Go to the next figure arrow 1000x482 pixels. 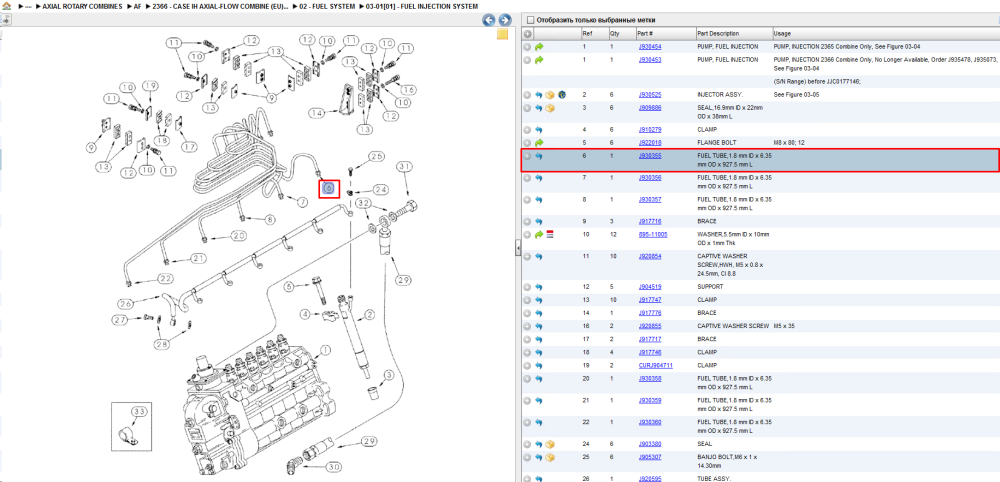504,20
